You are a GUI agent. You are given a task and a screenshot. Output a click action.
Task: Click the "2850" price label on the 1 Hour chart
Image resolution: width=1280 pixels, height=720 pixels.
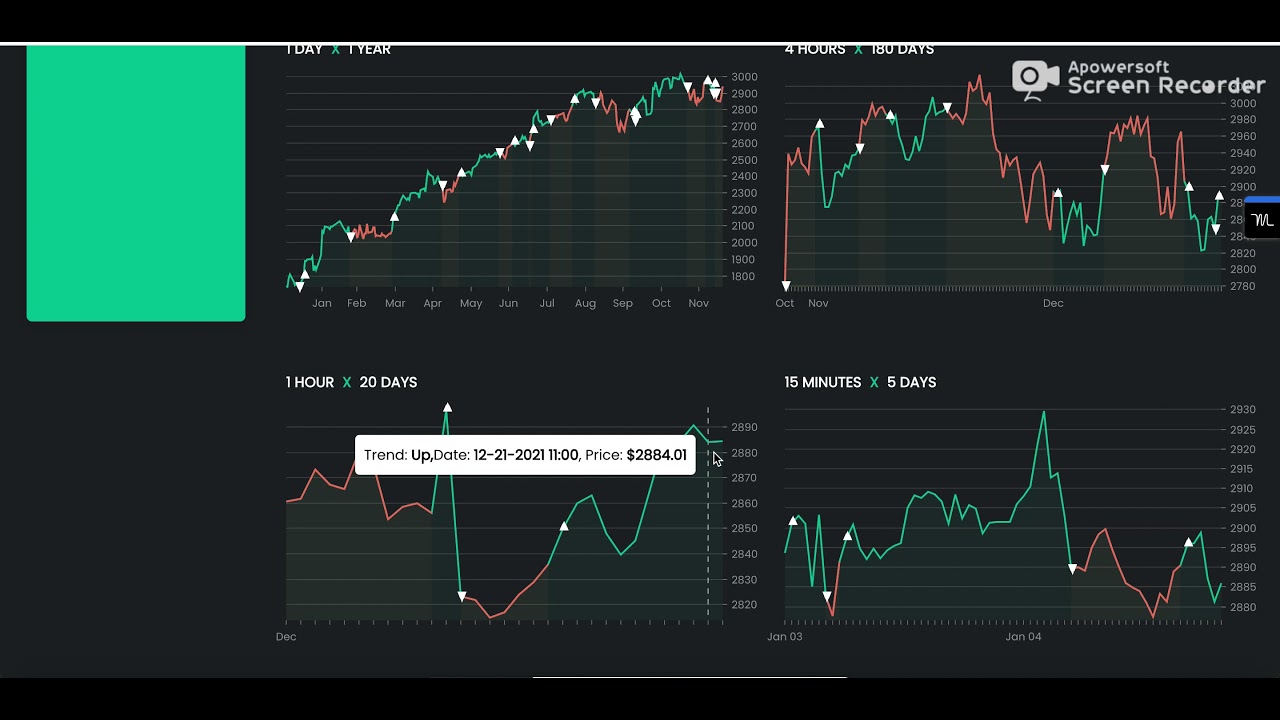[744, 529]
